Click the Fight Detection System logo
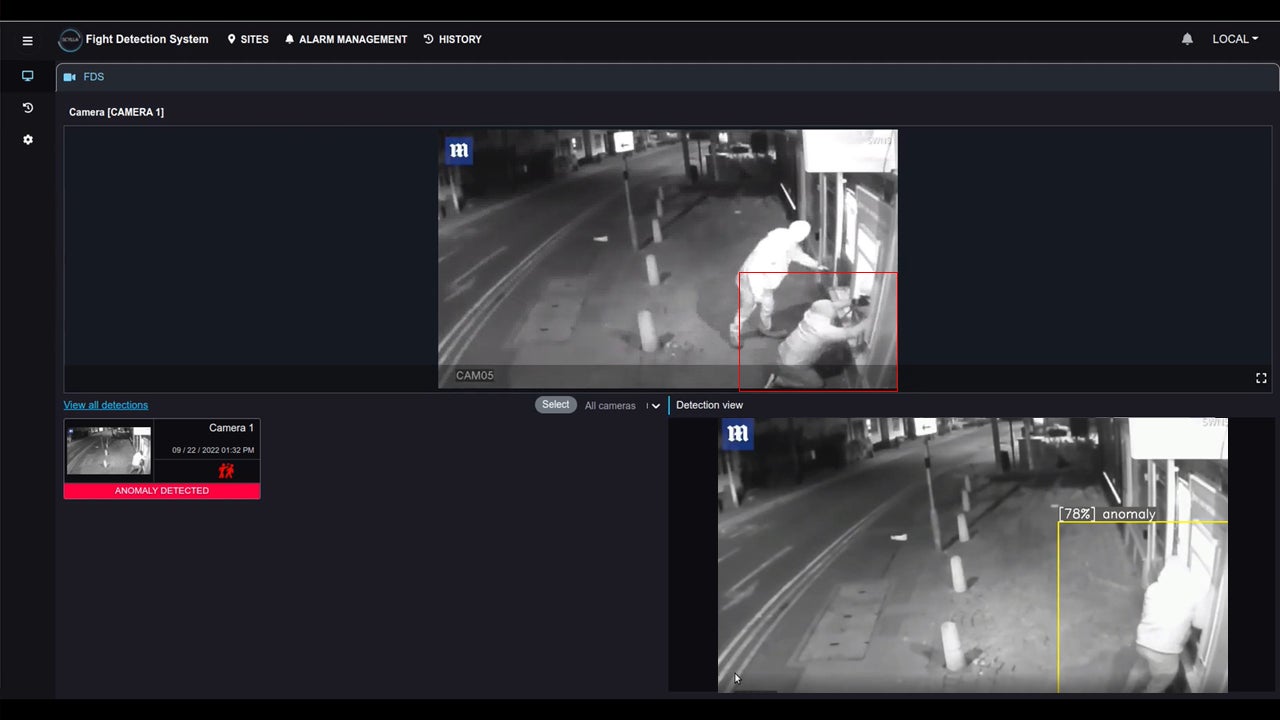The image size is (1280, 720). click(70, 40)
